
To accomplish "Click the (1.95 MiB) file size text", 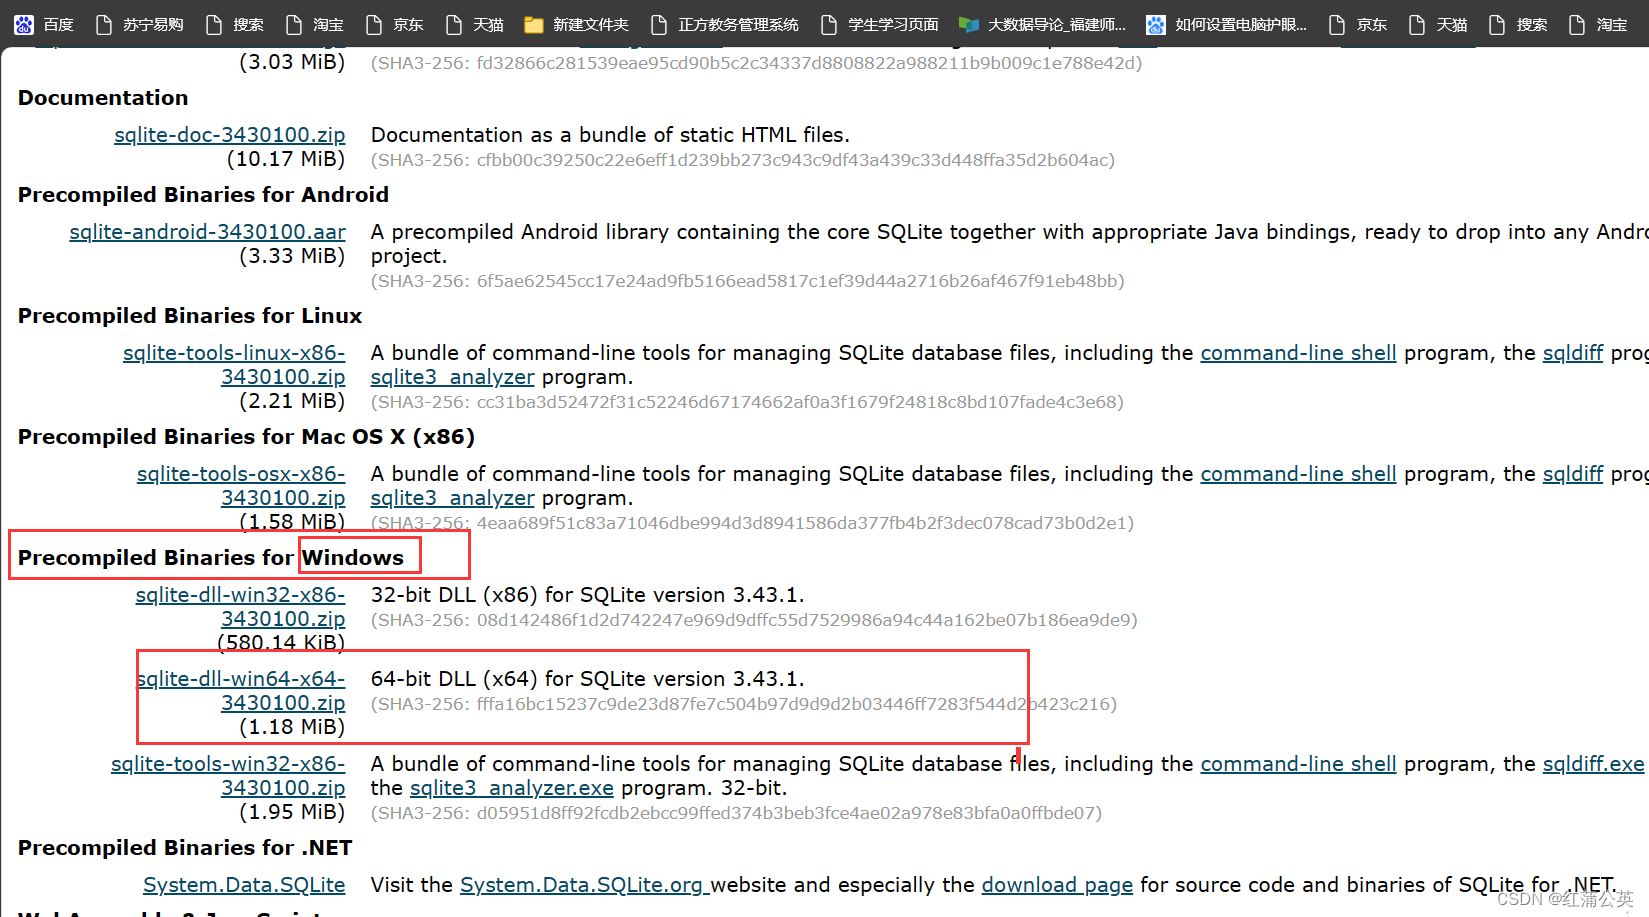I will point(292,812).
